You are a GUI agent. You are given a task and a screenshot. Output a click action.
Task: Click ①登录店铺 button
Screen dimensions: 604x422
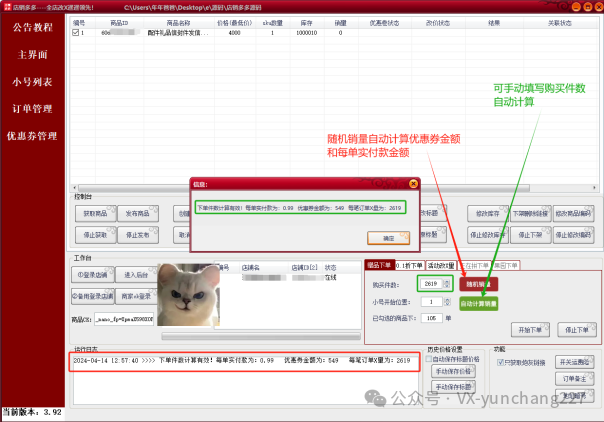[x=92, y=275]
